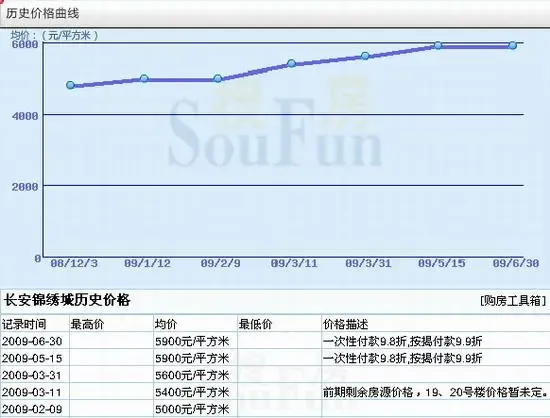Click the 最高价 column header

(x=87, y=324)
